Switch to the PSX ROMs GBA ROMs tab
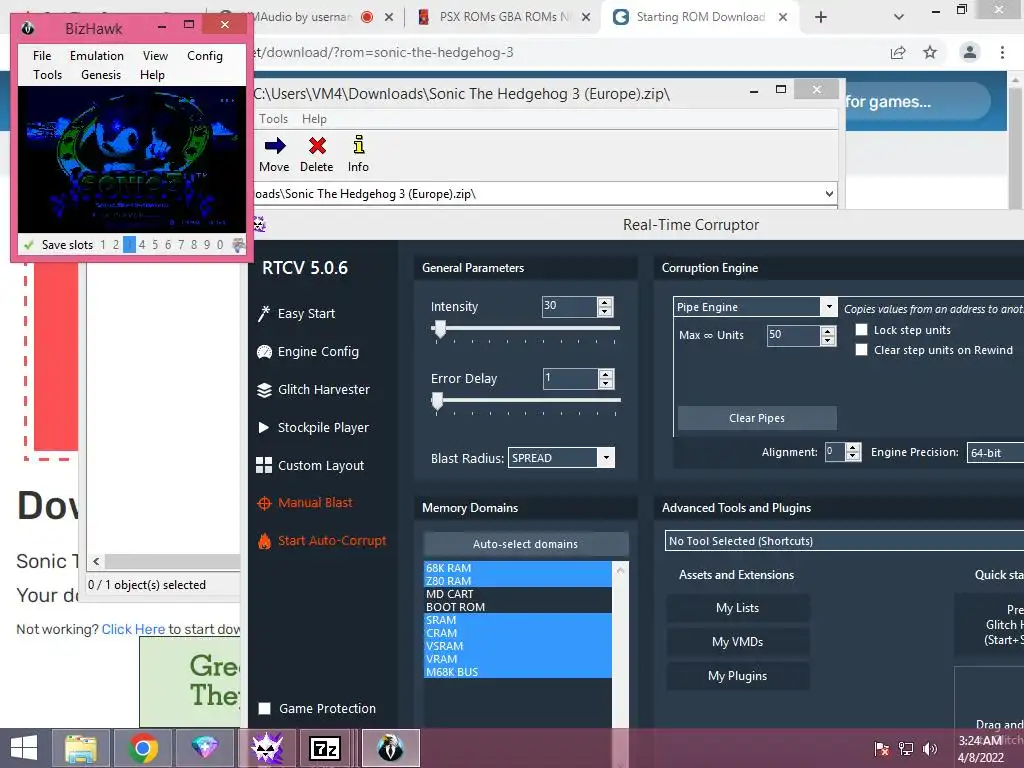 pyautogui.click(x=502, y=17)
